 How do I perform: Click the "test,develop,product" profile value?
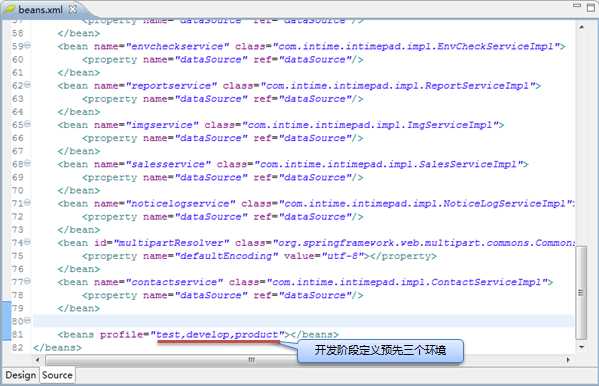tap(217, 335)
